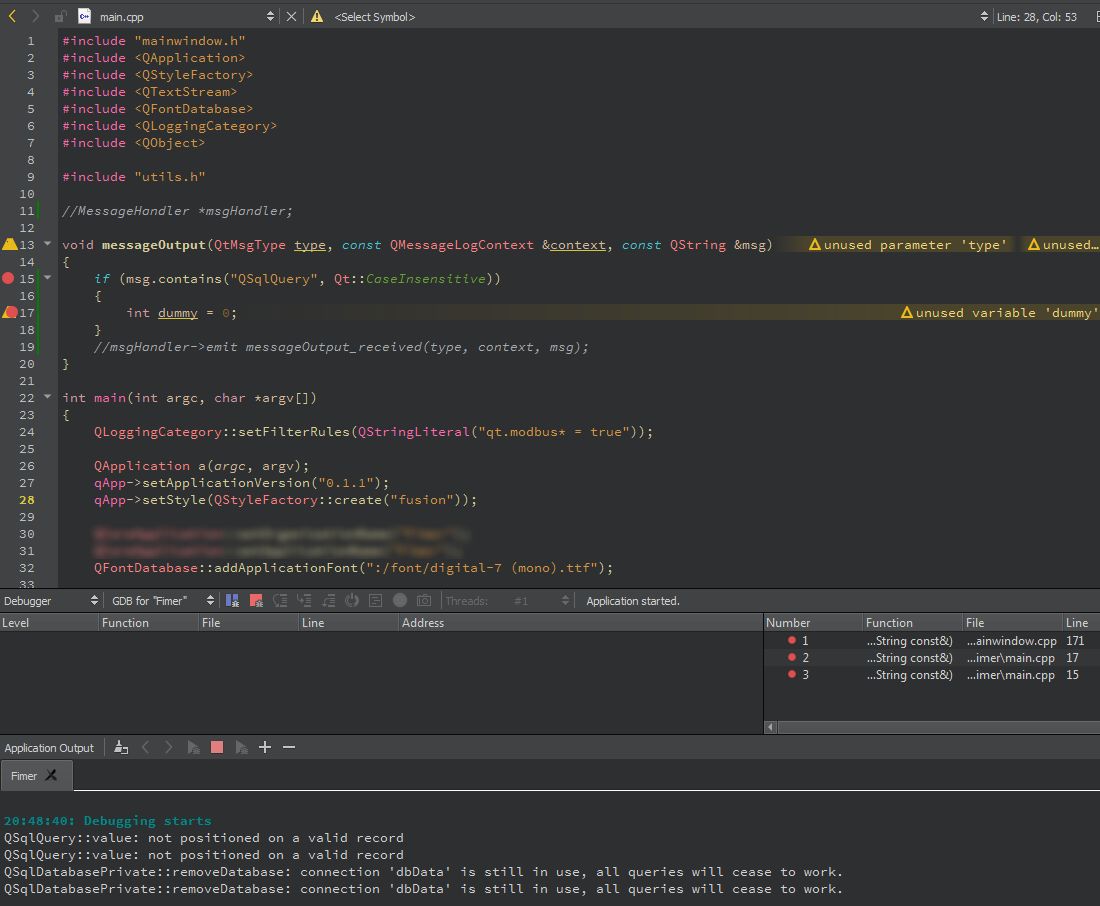Viewport: 1100px width, 906px height.
Task: Attach debugger to application icon
Action: point(241,747)
